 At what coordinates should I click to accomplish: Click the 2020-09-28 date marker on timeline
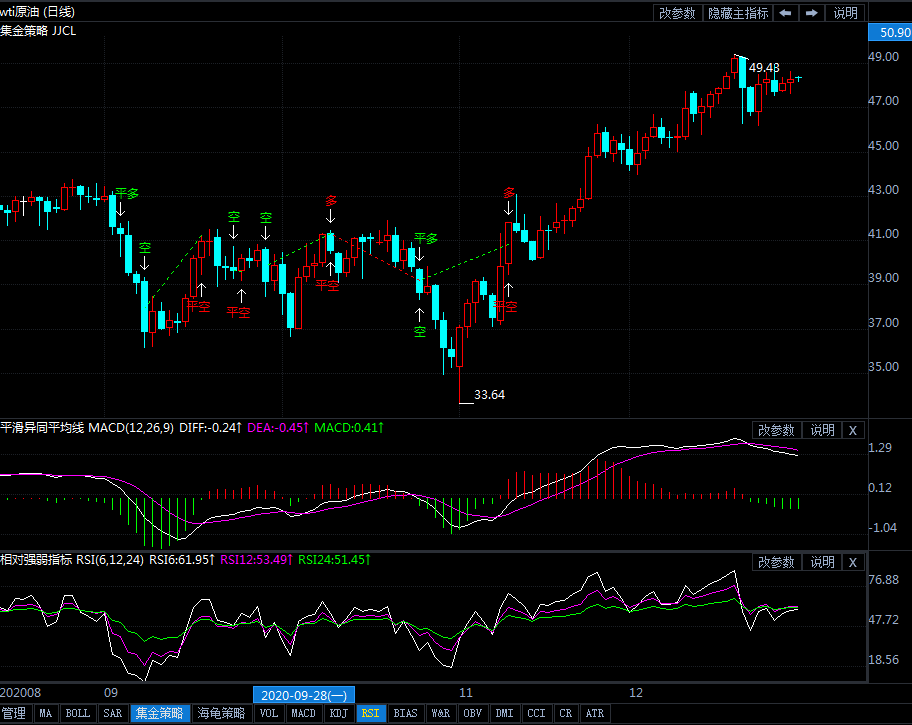click(x=304, y=695)
